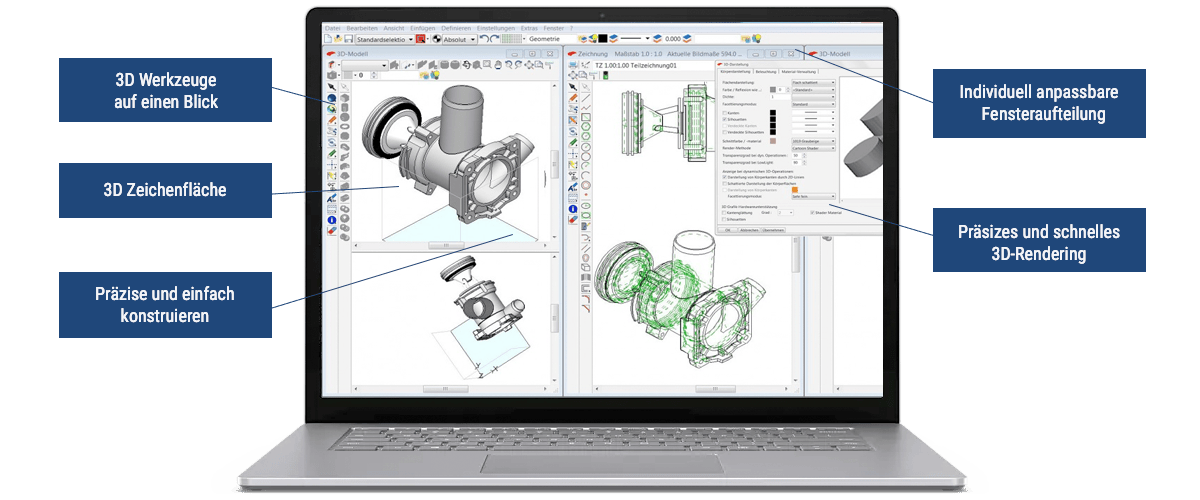Click the Schnittfarbe color swatch
The image size is (1200, 500).
click(x=774, y=141)
